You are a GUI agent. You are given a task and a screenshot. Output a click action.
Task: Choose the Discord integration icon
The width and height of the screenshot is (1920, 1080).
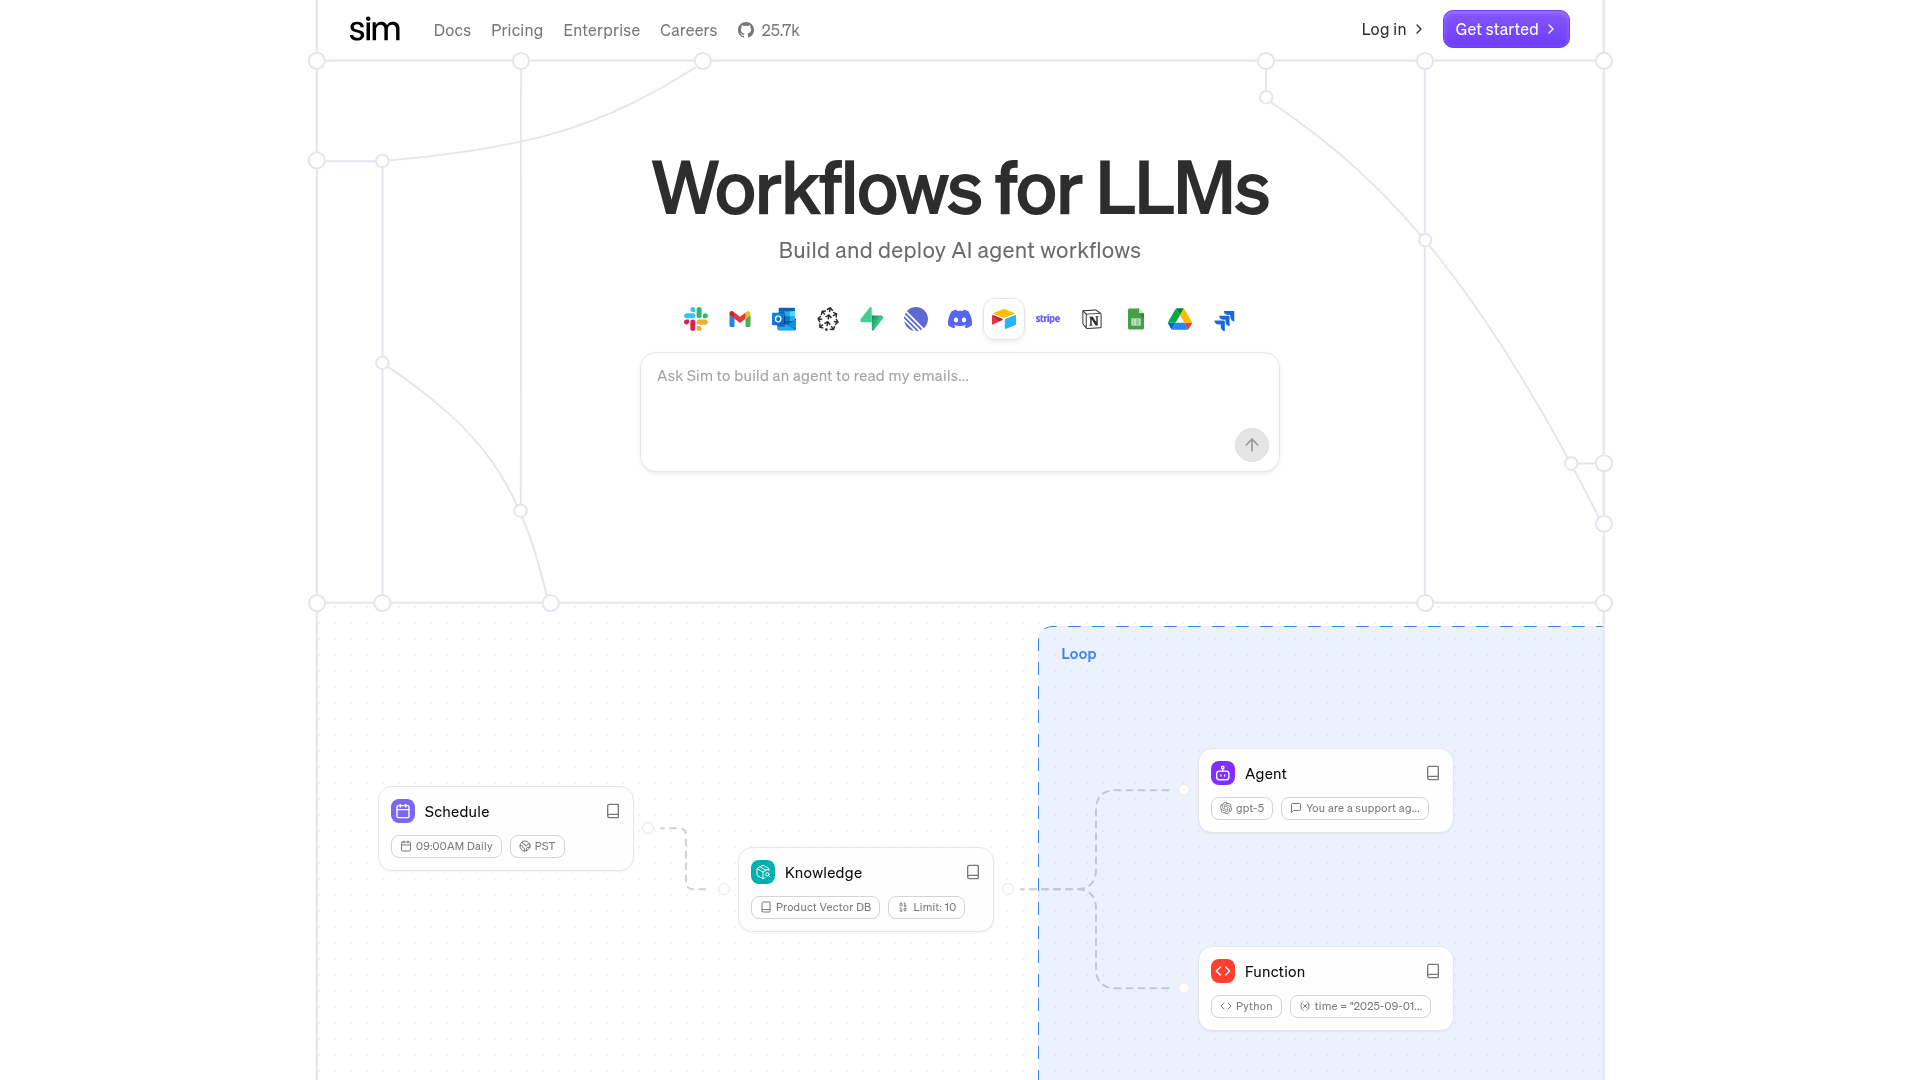point(960,319)
